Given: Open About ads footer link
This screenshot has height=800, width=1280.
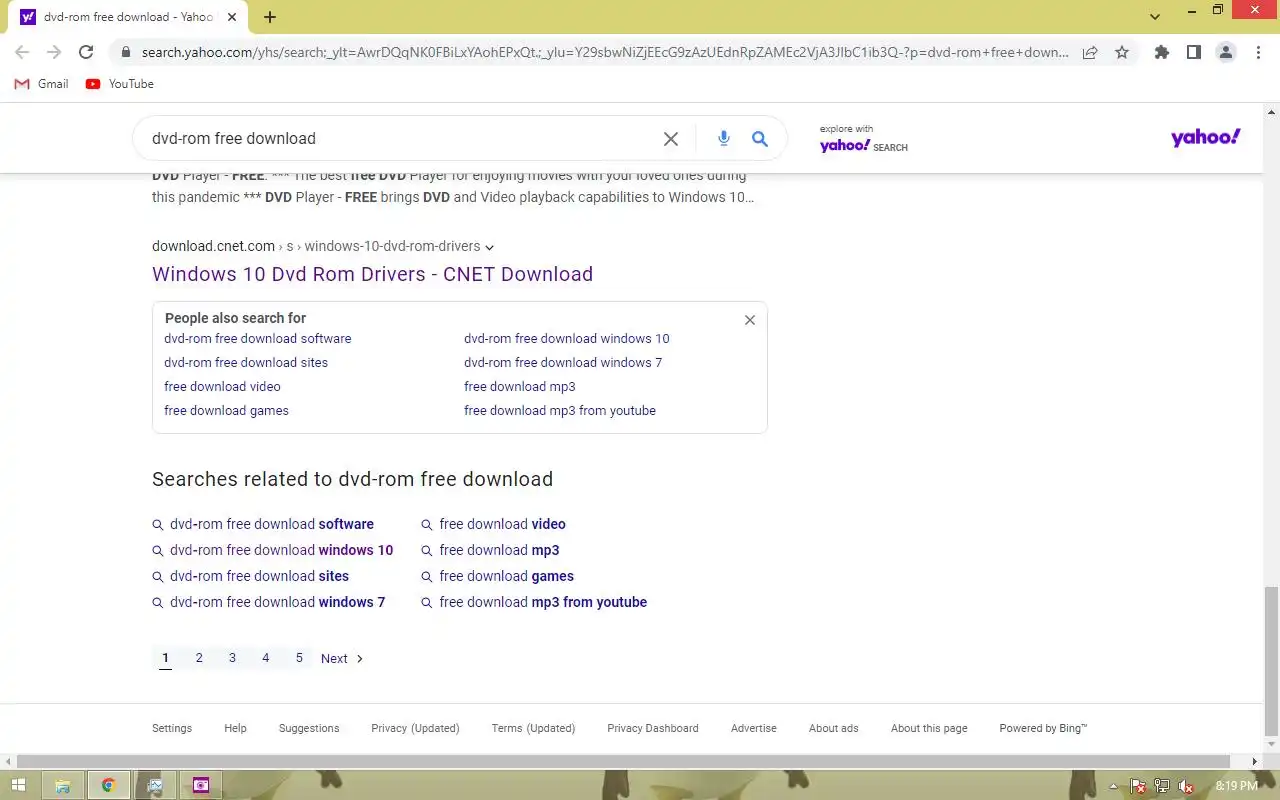Looking at the screenshot, I should 834,728.
